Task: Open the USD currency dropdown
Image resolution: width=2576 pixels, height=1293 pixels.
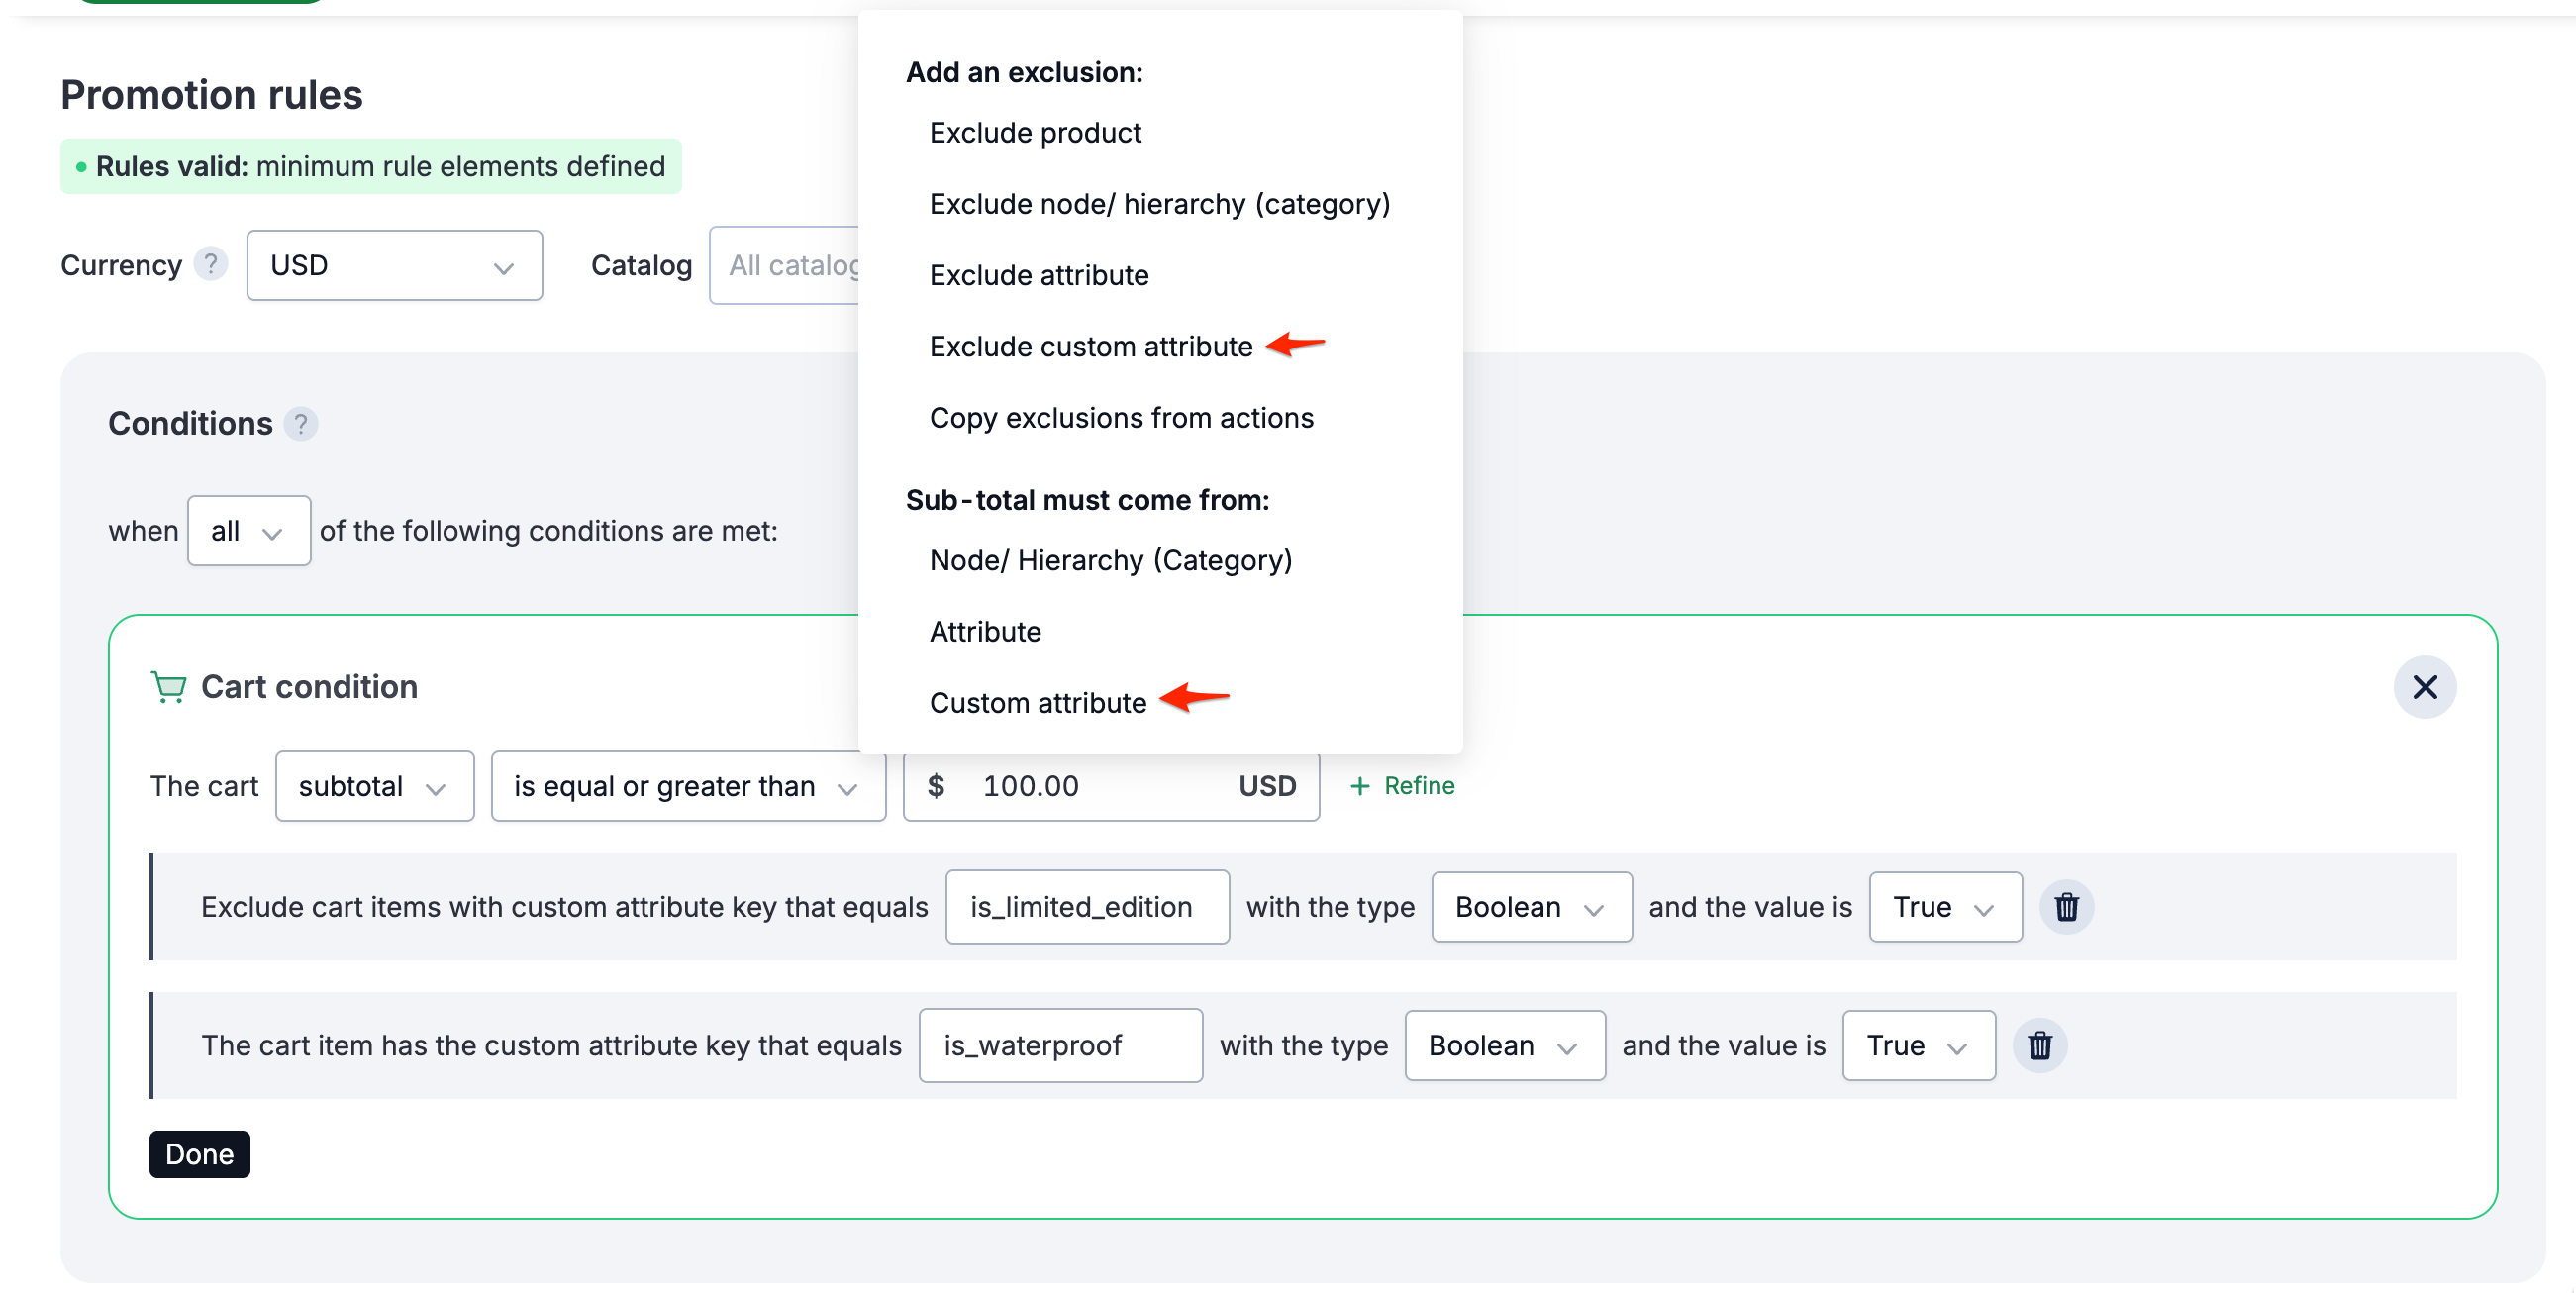Action: tap(394, 265)
